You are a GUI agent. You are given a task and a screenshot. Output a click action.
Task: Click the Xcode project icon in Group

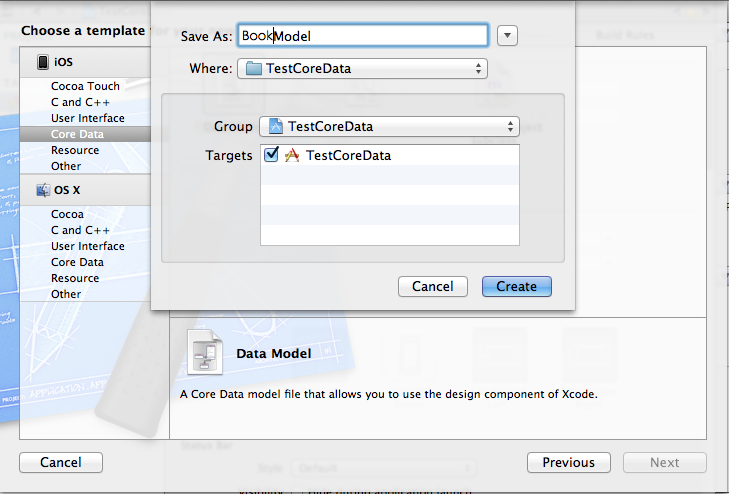click(276, 126)
